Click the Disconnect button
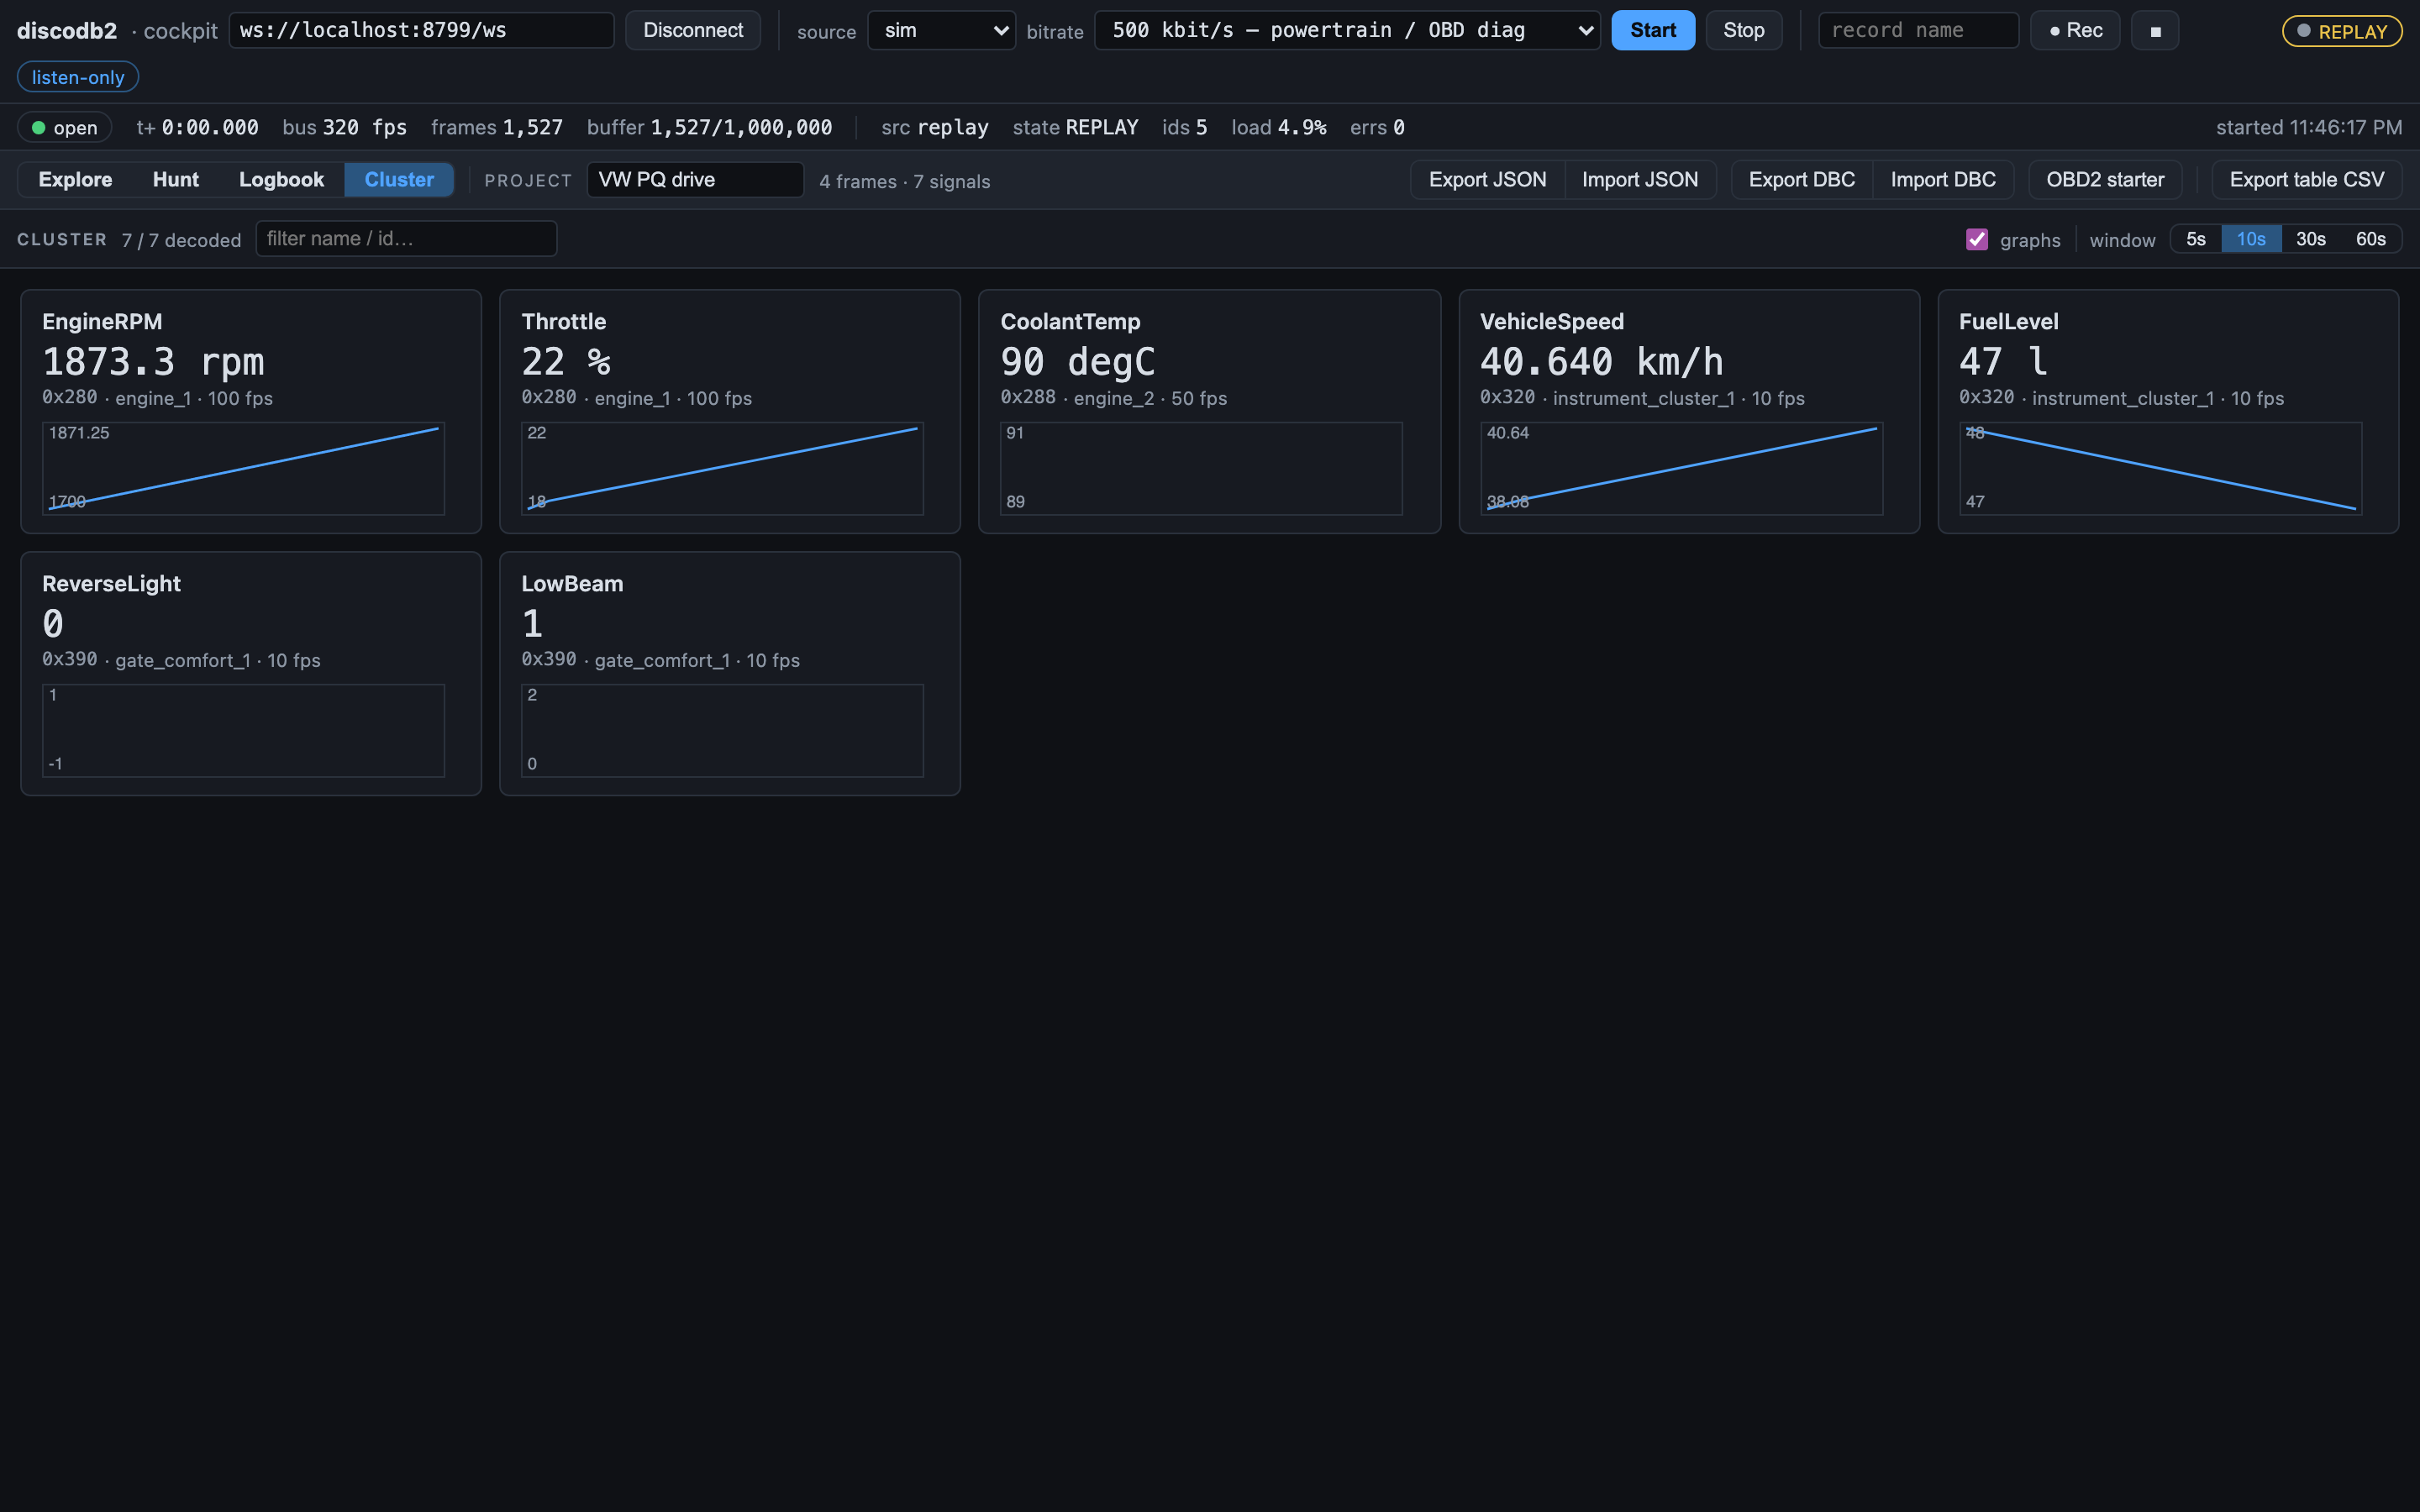2420x1512 pixels. (x=693, y=31)
